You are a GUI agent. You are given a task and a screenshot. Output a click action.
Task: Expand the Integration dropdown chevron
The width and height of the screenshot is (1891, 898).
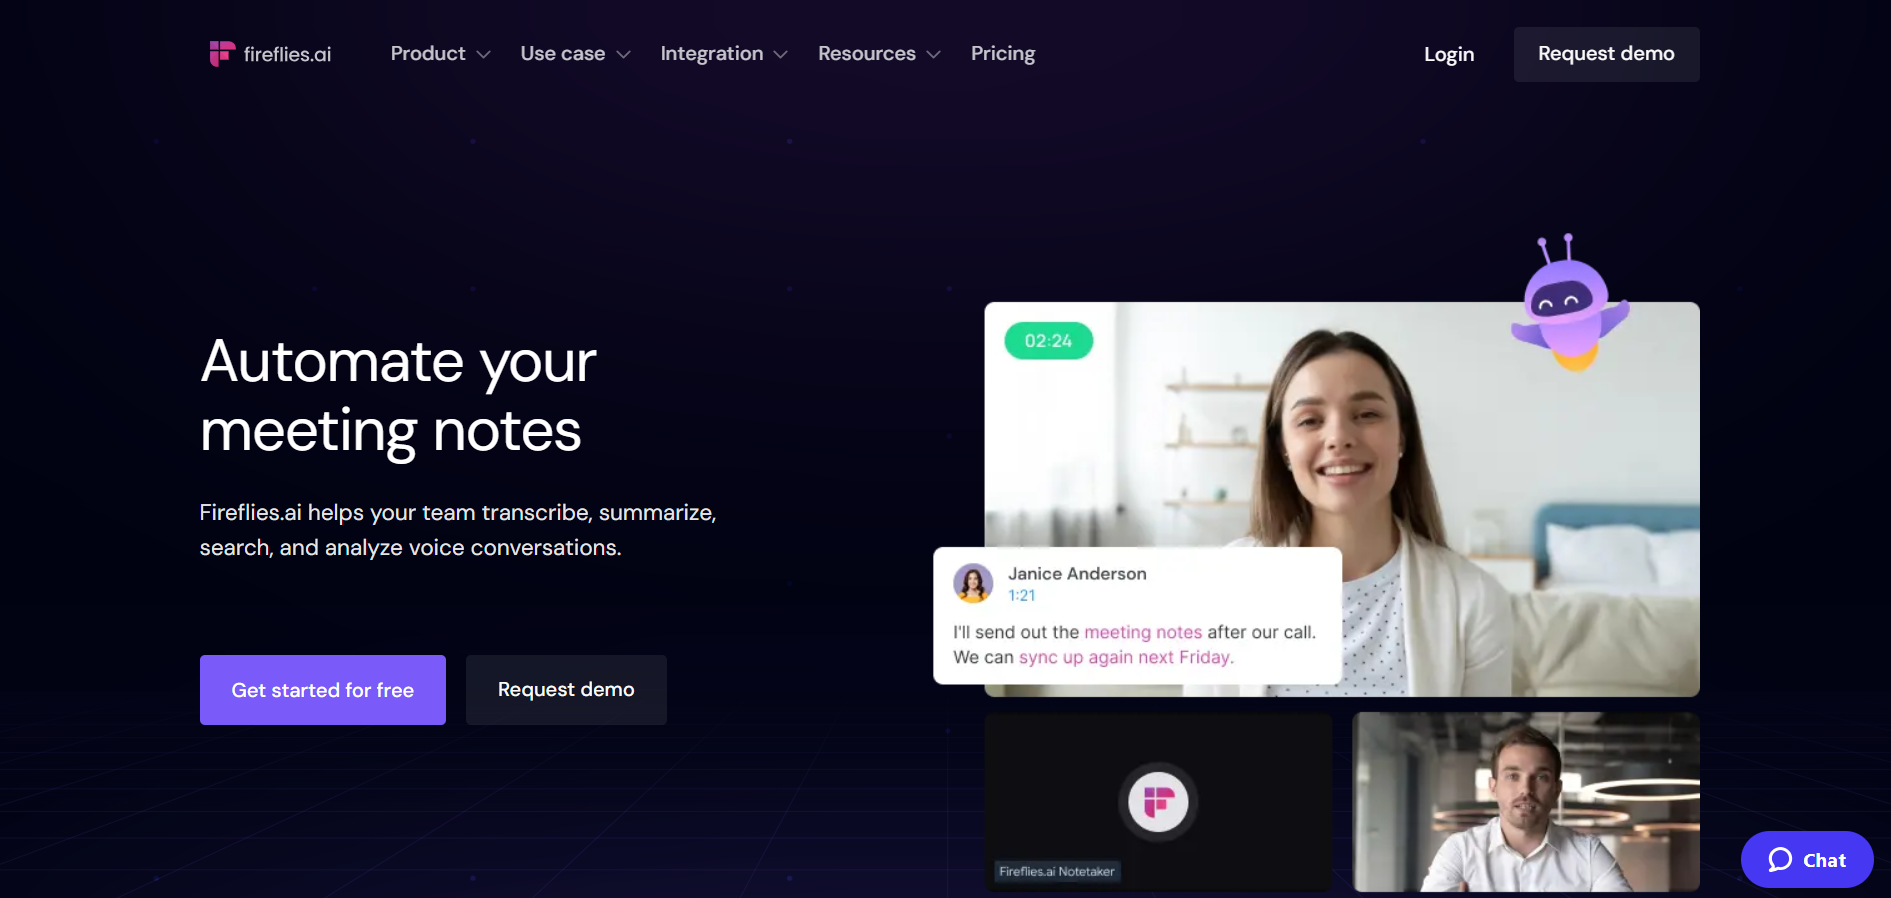click(781, 55)
